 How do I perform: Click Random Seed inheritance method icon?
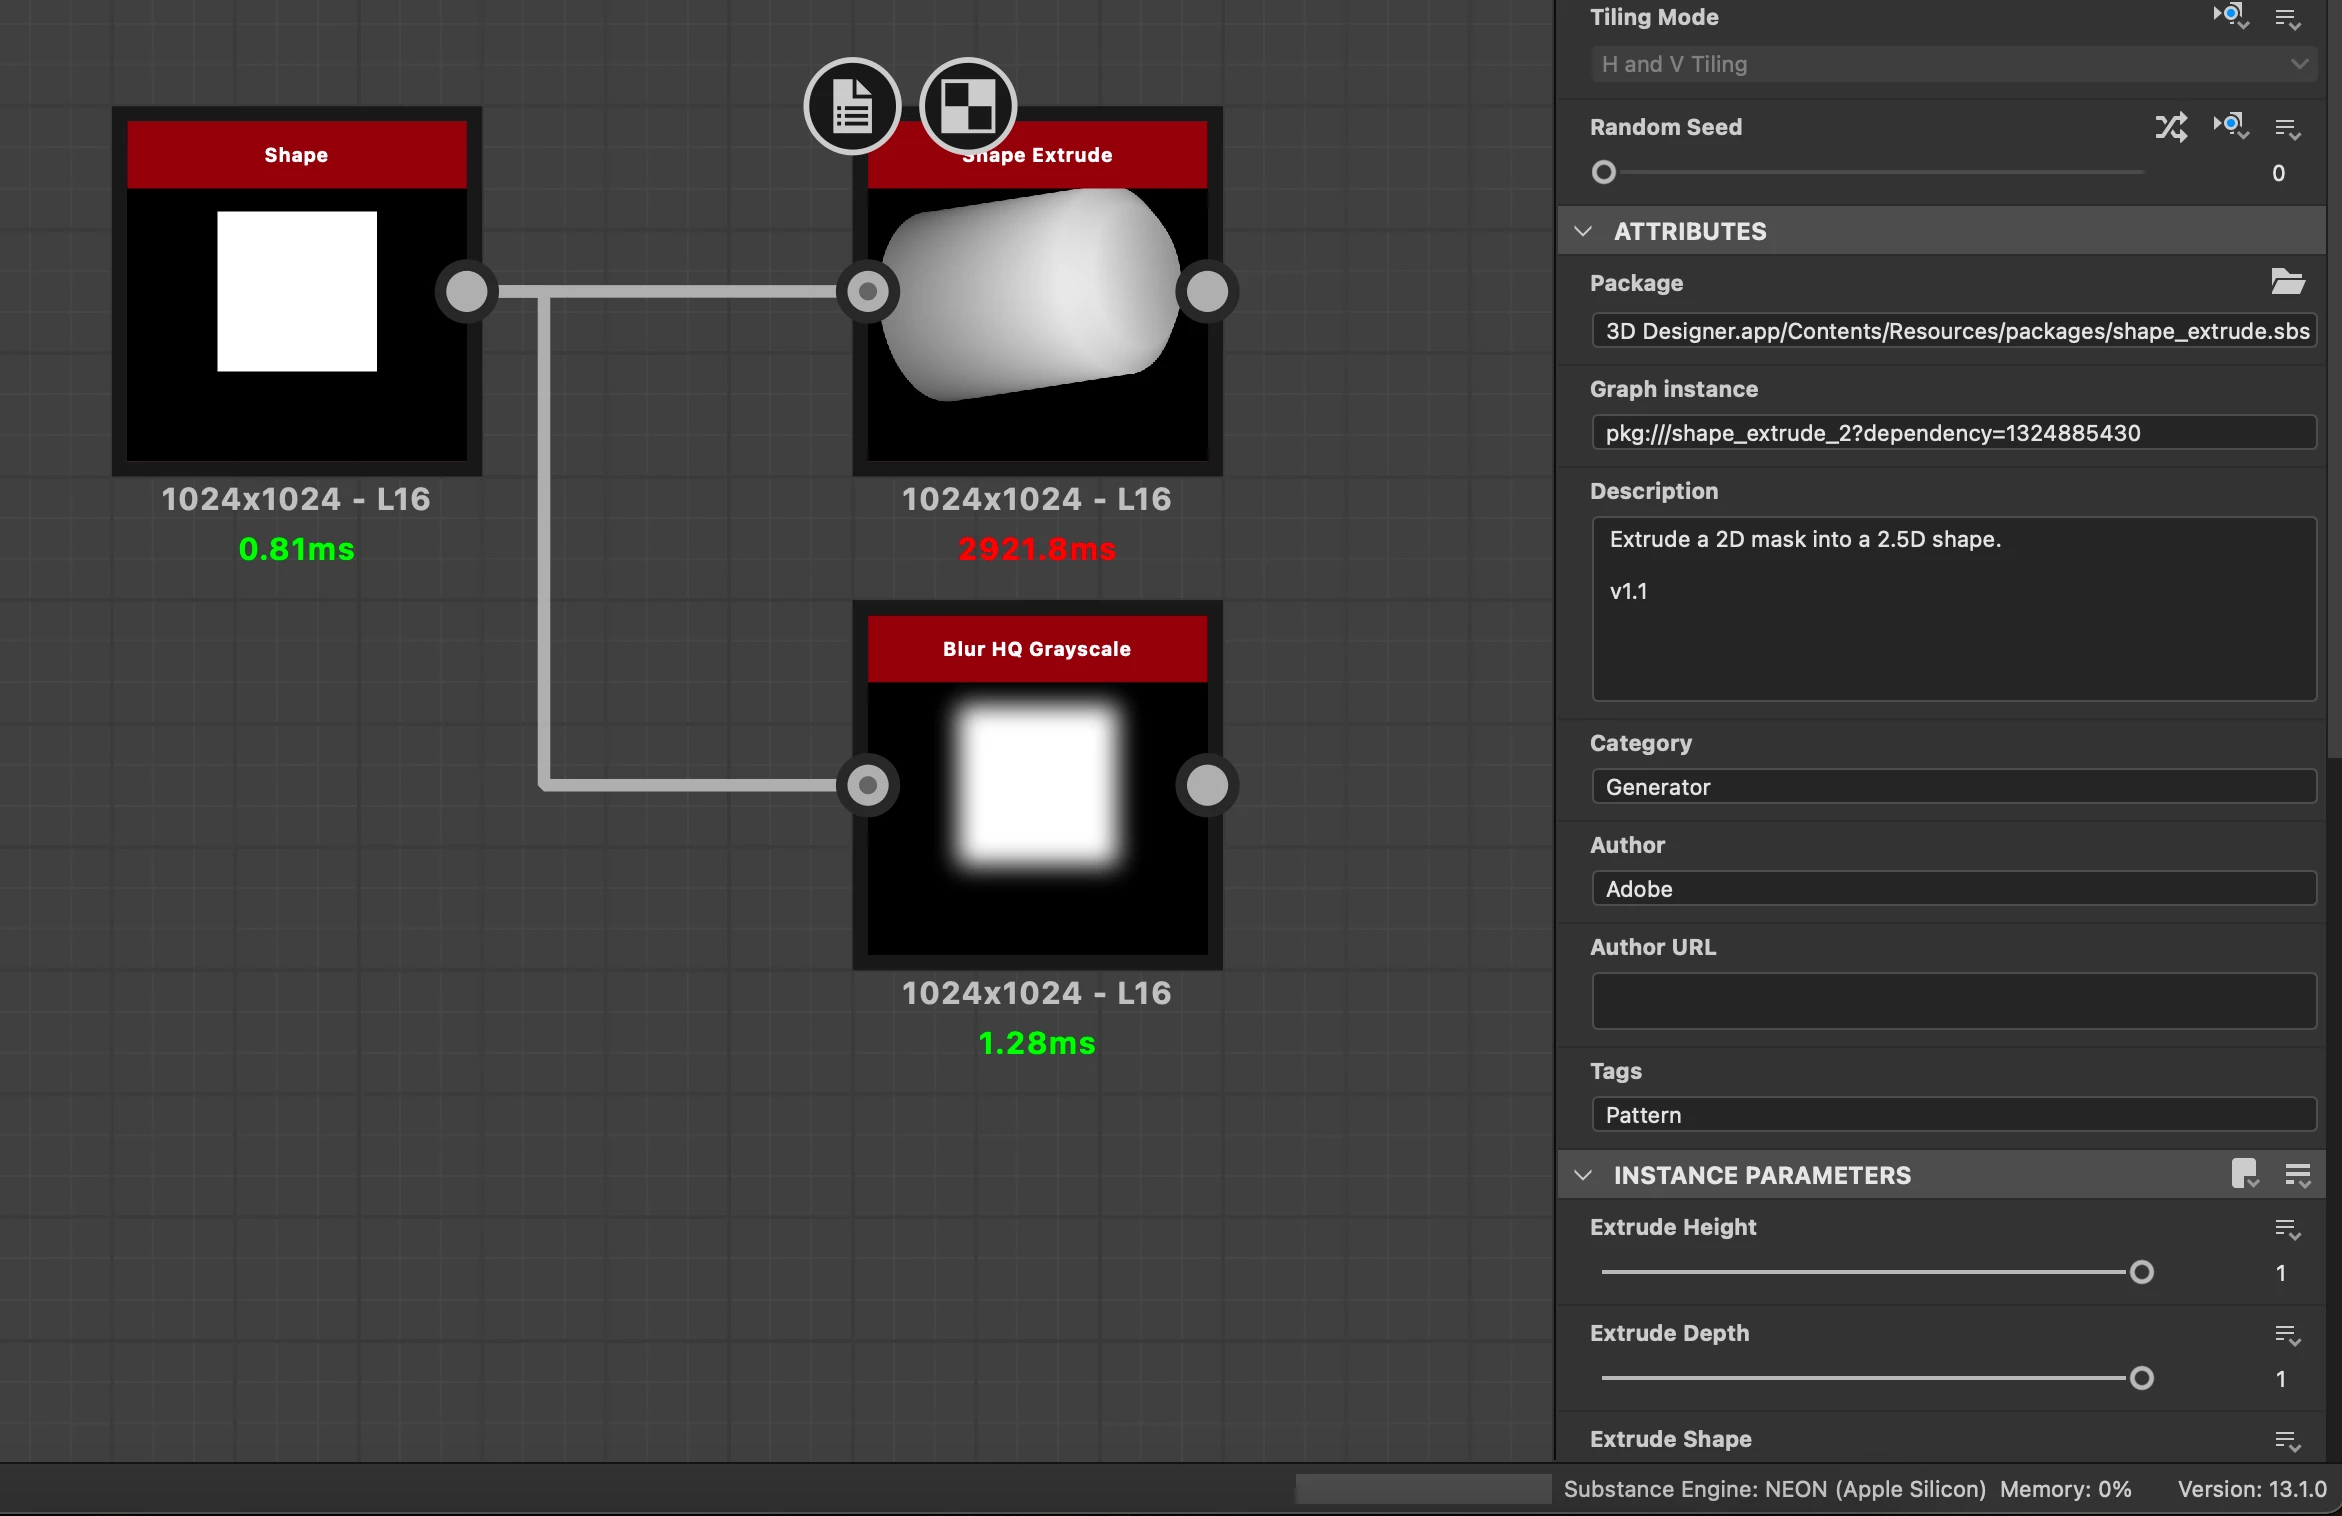2230,127
